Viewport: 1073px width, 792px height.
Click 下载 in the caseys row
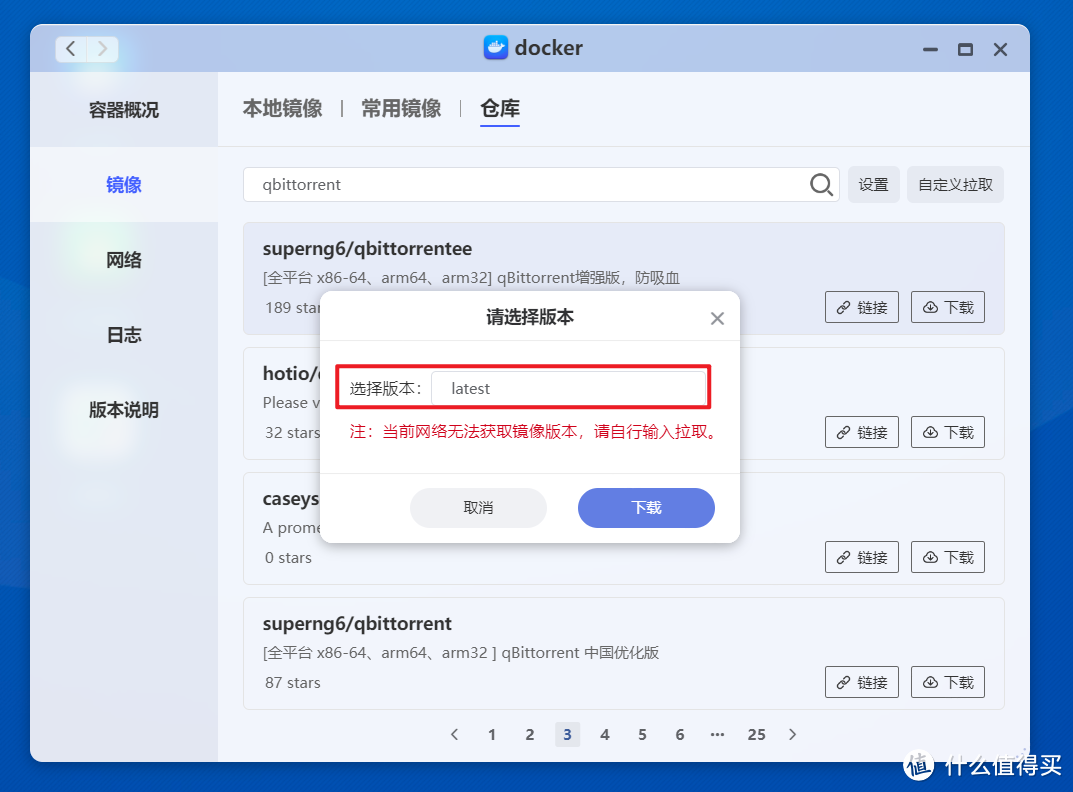coord(947,557)
